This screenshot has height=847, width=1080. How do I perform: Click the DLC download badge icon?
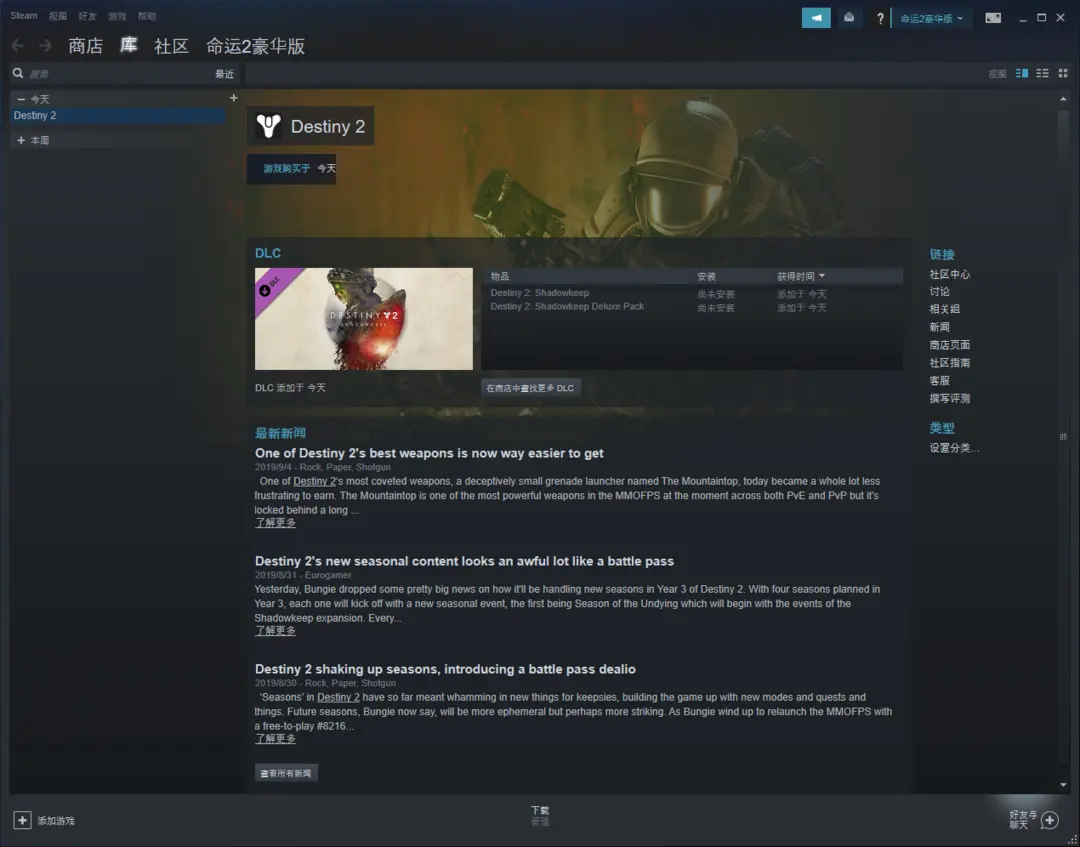[264, 291]
